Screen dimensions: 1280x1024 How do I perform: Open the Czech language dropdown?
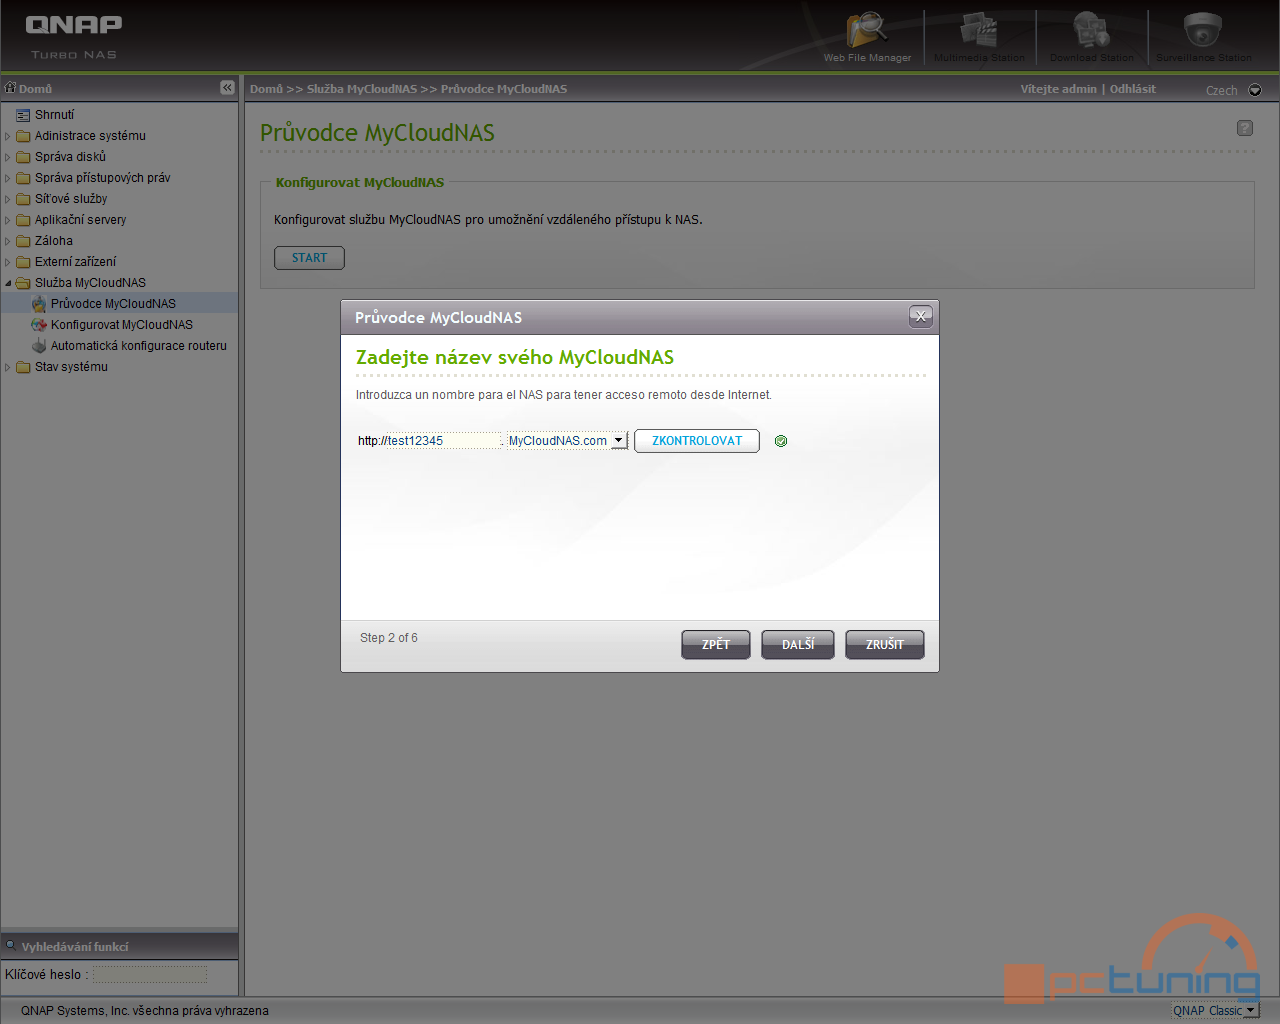coord(1255,90)
